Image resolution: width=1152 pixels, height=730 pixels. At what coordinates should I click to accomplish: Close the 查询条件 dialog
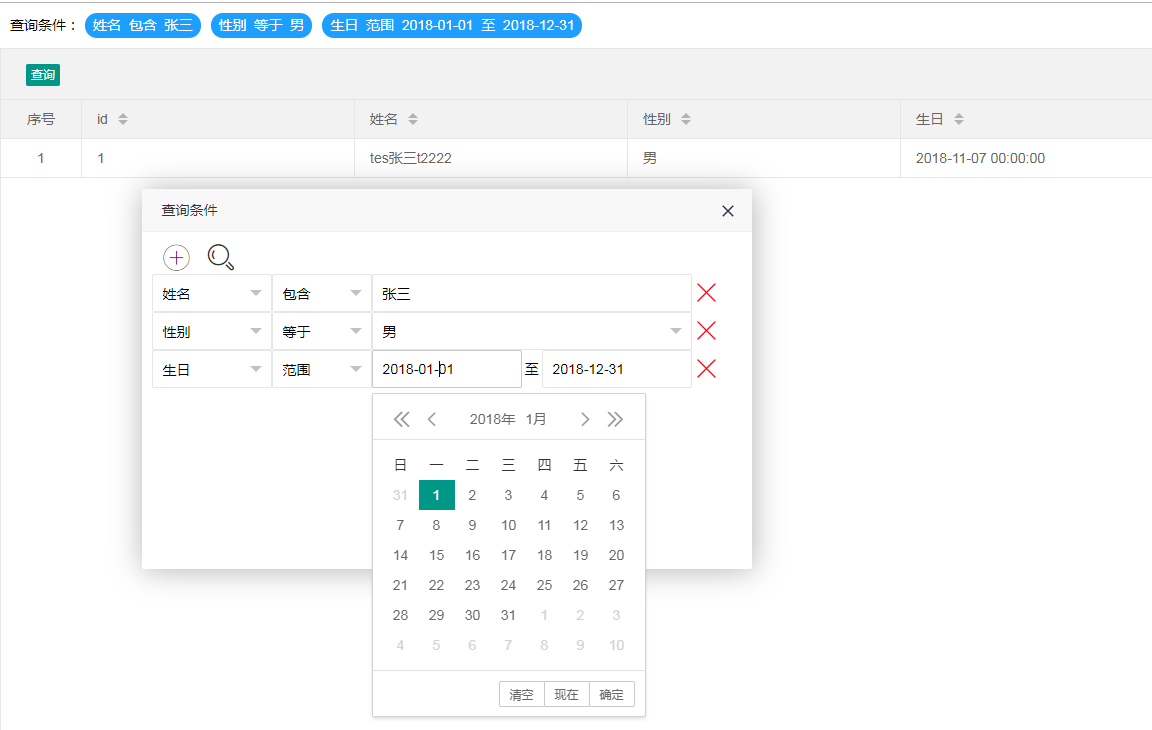click(728, 211)
